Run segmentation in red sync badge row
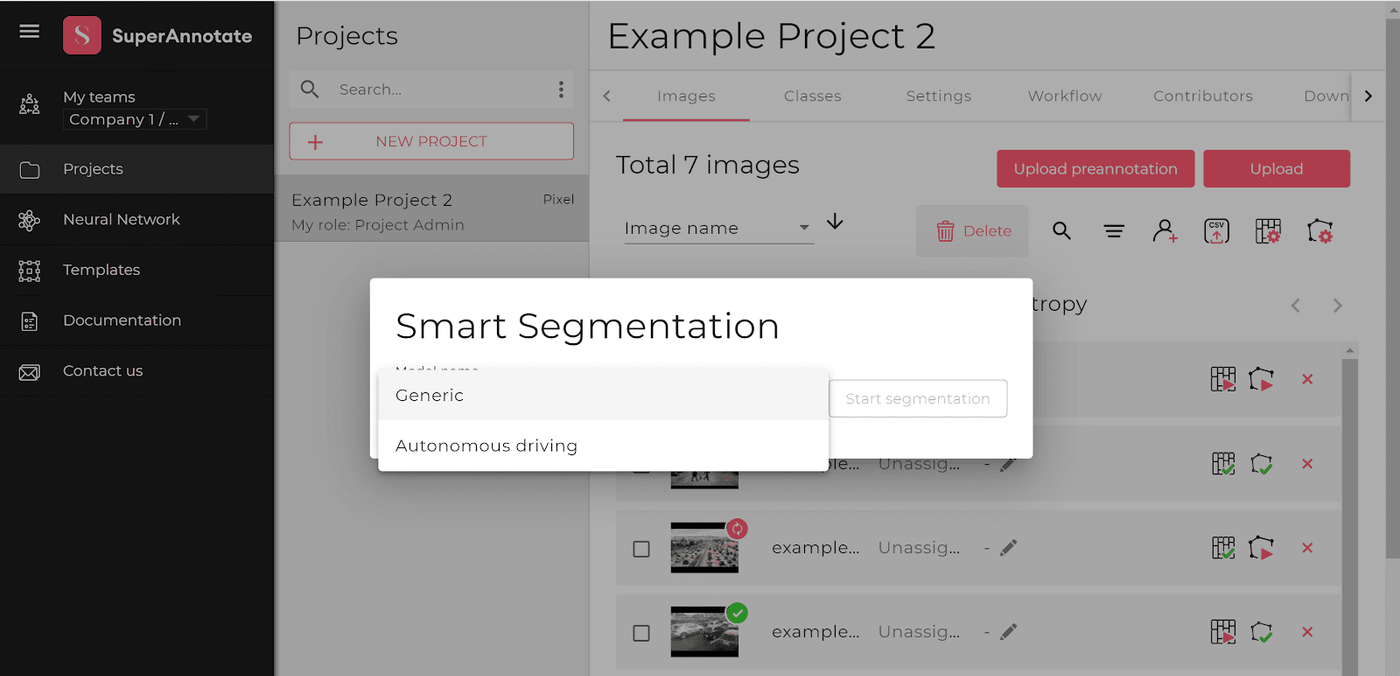This screenshot has height=676, width=1400. pyautogui.click(x=1262, y=548)
